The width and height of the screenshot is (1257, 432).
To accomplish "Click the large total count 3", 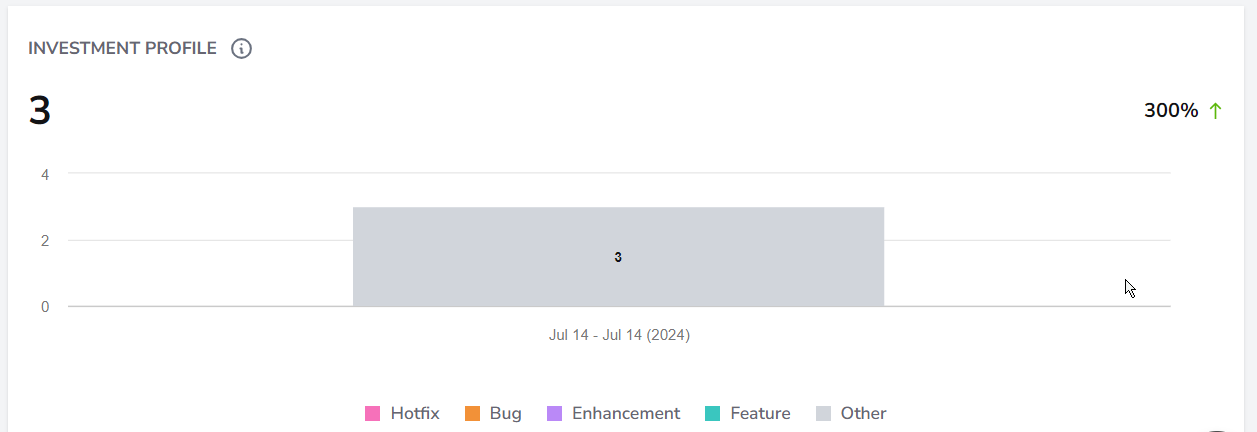I will click(x=39, y=111).
